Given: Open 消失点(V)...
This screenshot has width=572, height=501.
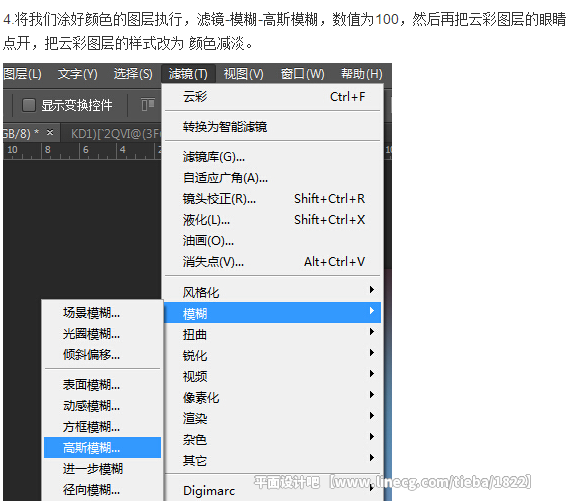Looking at the screenshot, I should 273,262.
